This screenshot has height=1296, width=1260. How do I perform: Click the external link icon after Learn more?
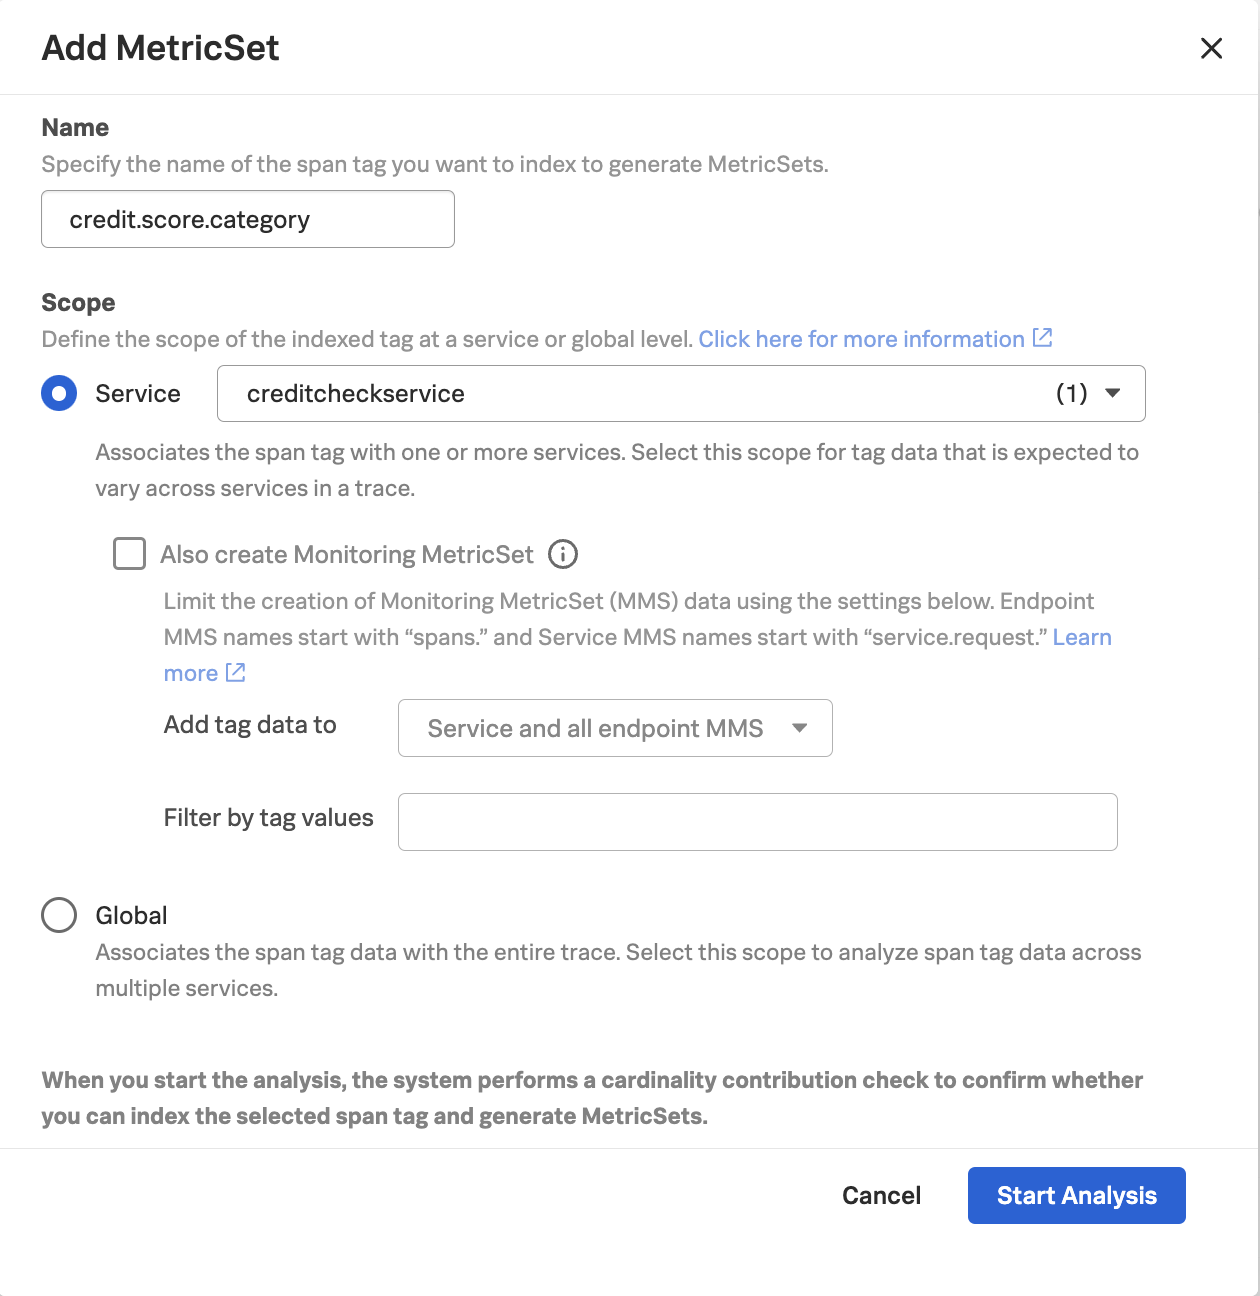[236, 673]
